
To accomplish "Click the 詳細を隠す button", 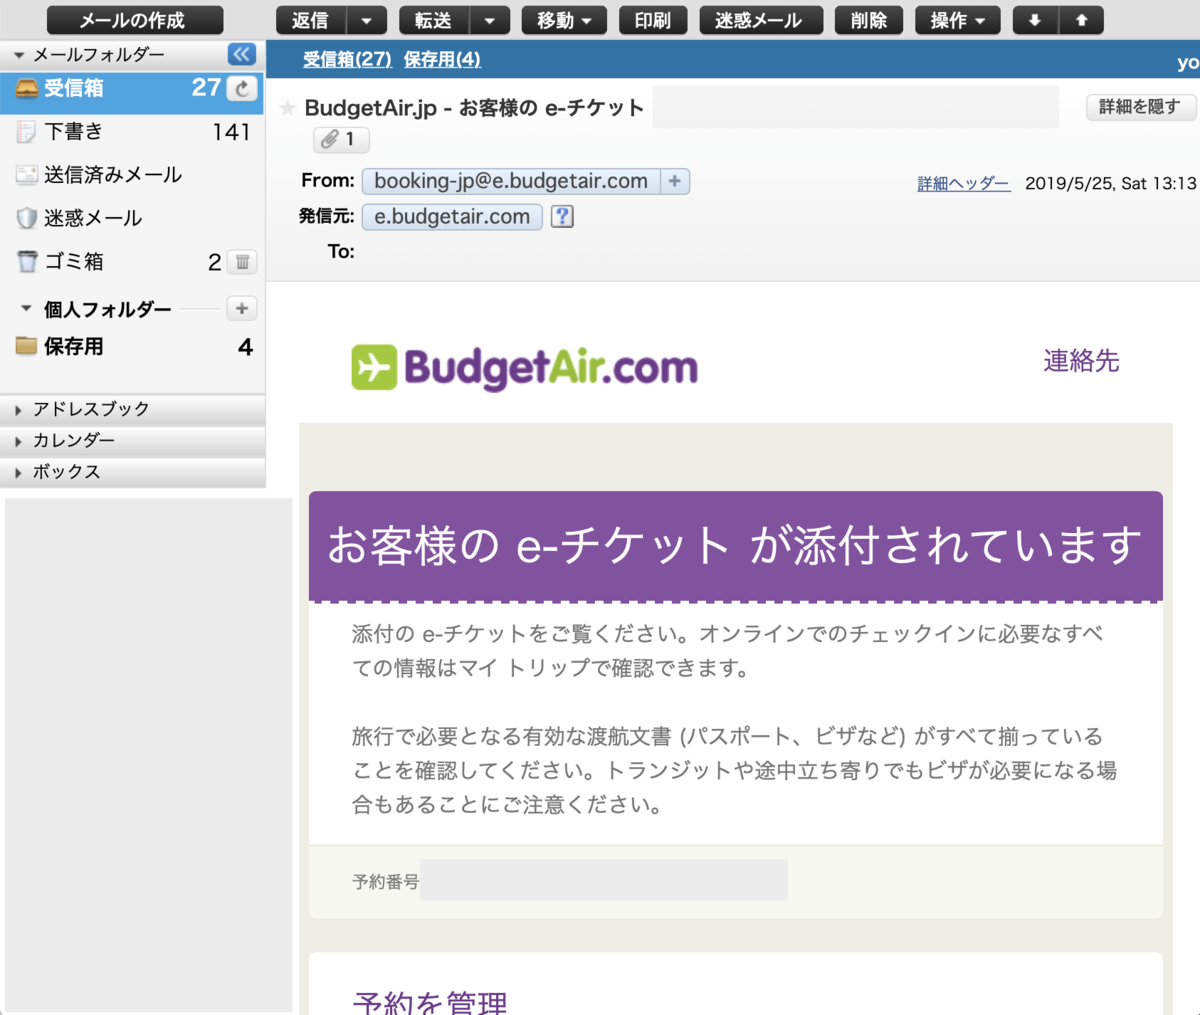I will pos(1140,107).
